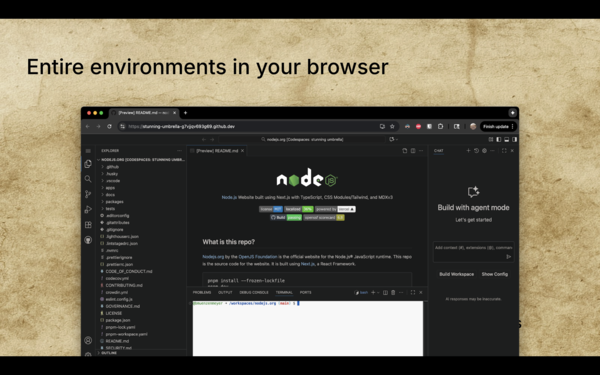Switch to the Debug Console tab
The image size is (600, 375).
pos(254,292)
